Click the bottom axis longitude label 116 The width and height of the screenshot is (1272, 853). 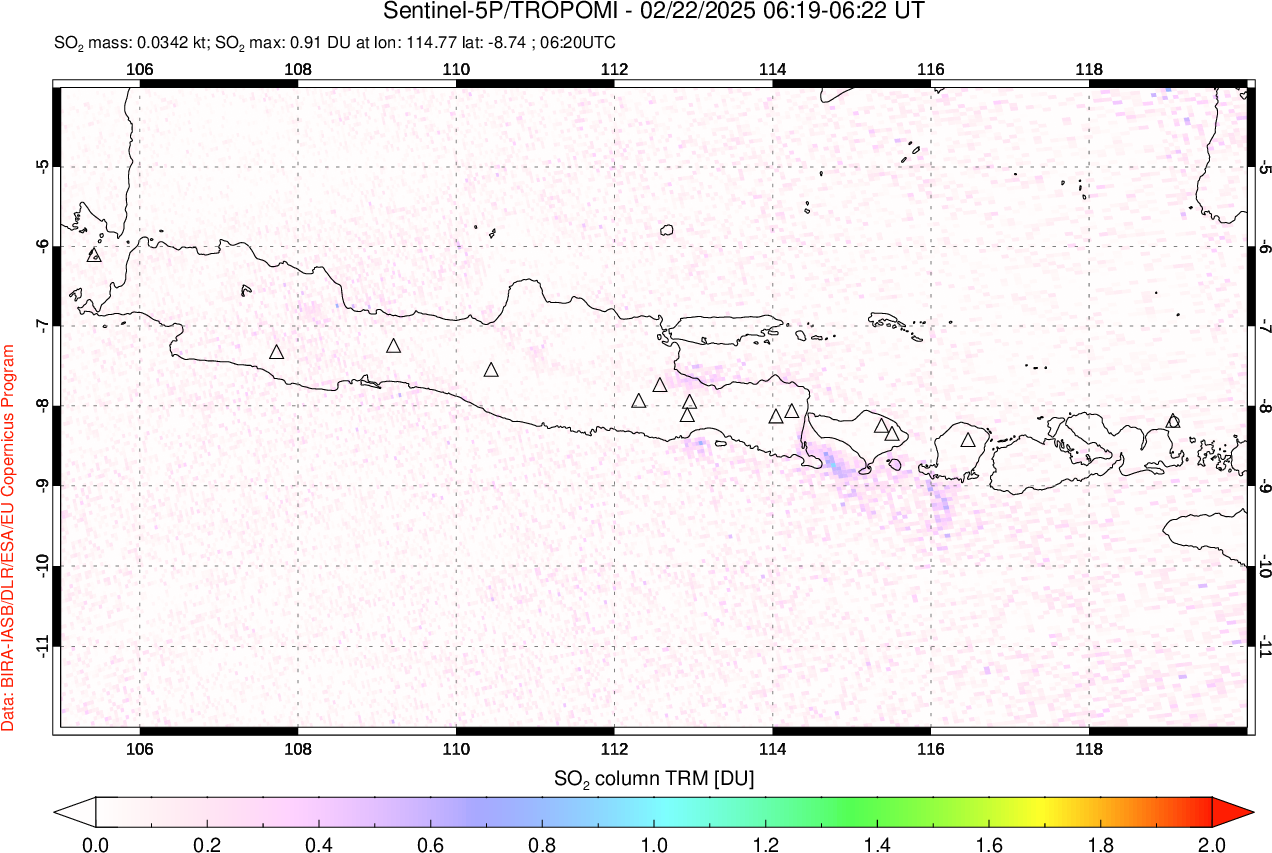[930, 749]
